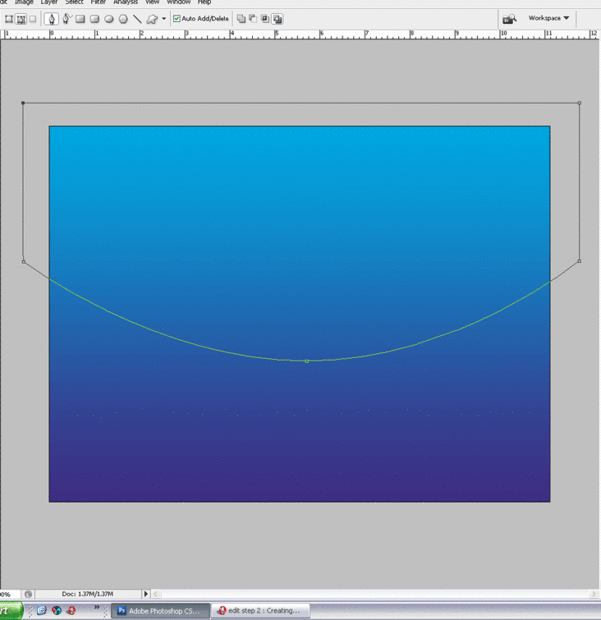Image resolution: width=601 pixels, height=620 pixels.
Task: Click the status bar preview icon
Action: click(x=28, y=594)
